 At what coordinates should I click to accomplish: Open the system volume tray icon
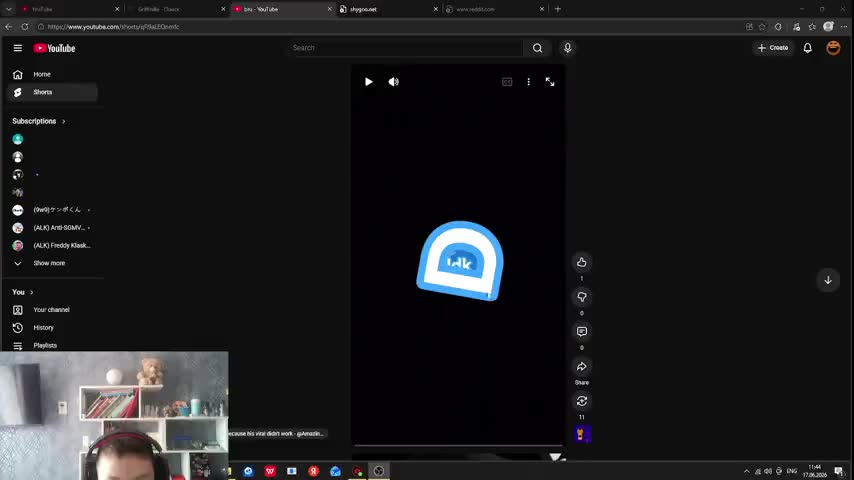(x=768, y=471)
